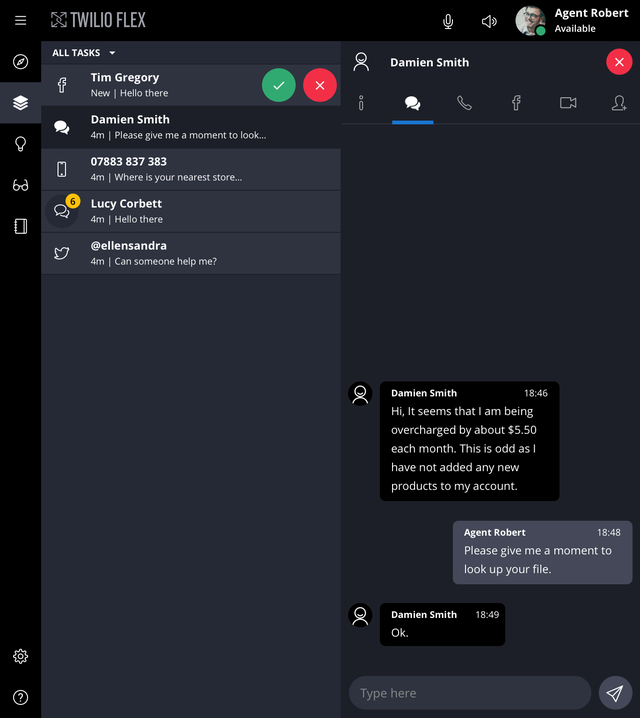Select Damien Smith task in list
This screenshot has width=640, height=718.
[191, 127]
